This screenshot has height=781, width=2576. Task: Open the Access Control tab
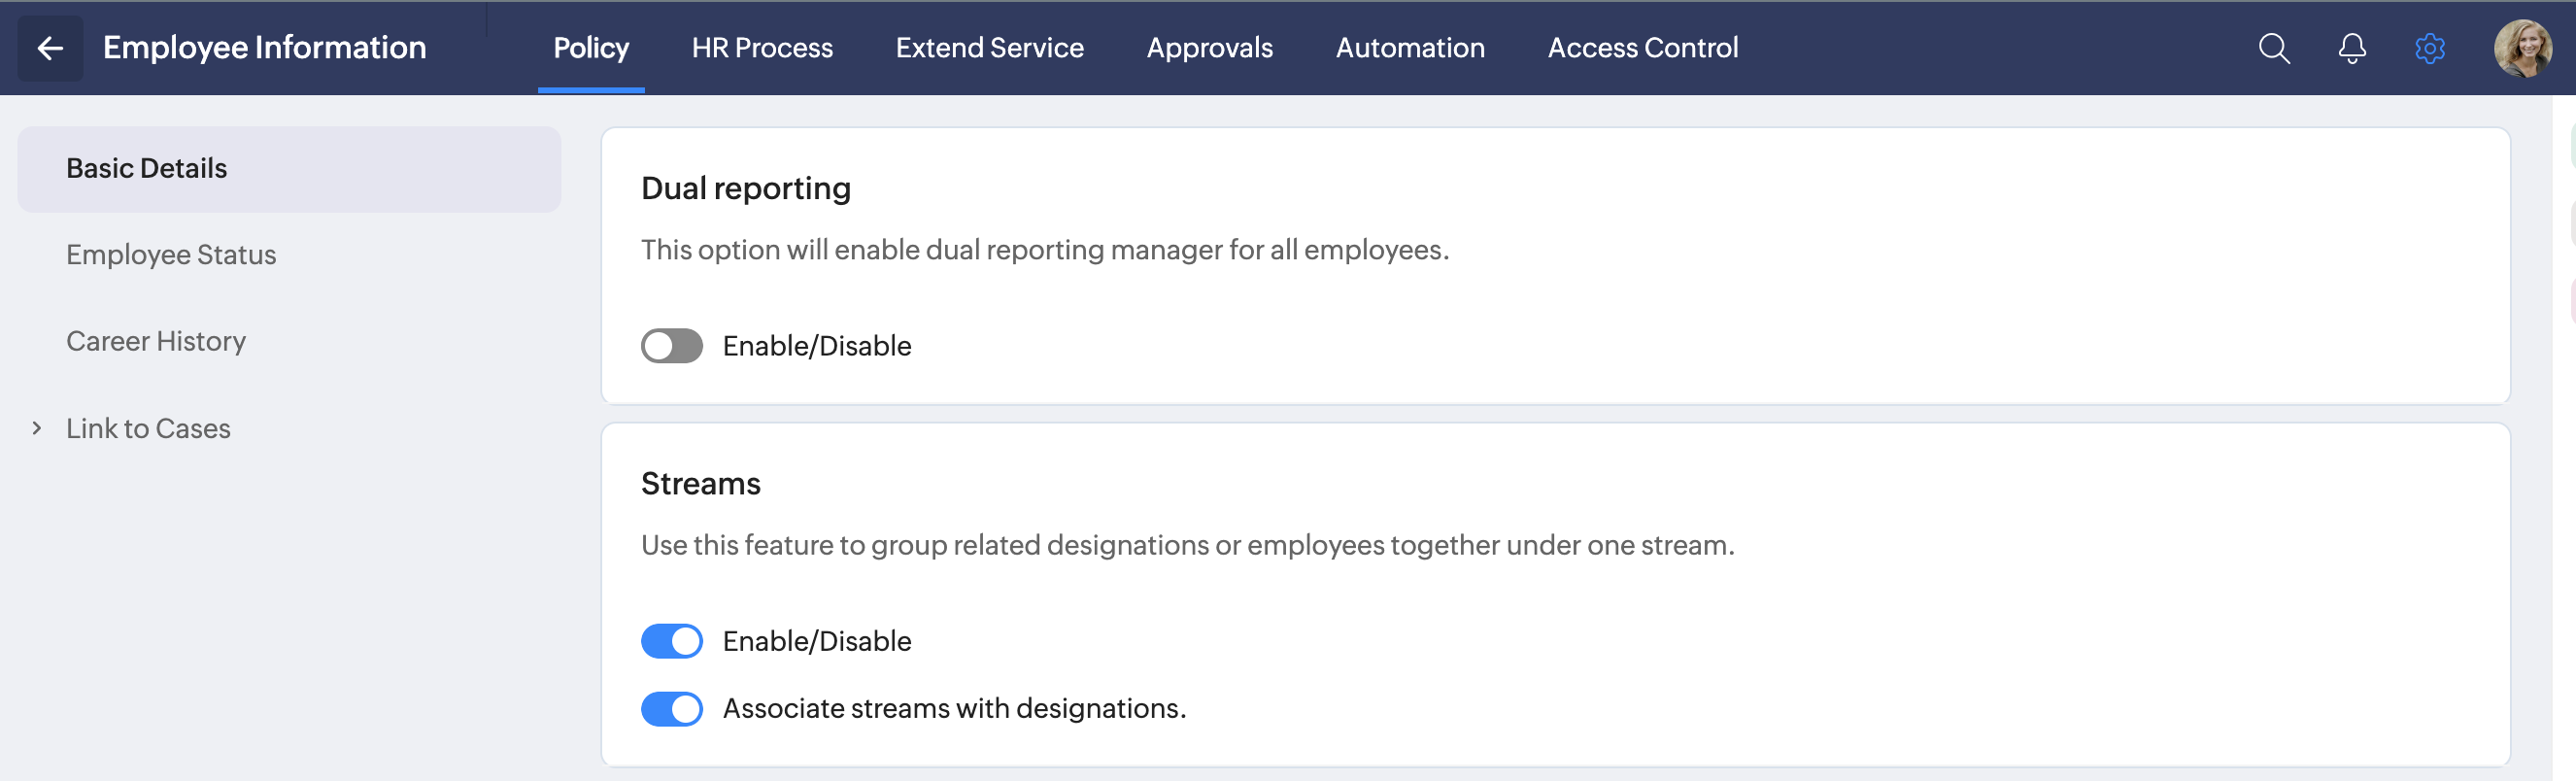point(1642,48)
